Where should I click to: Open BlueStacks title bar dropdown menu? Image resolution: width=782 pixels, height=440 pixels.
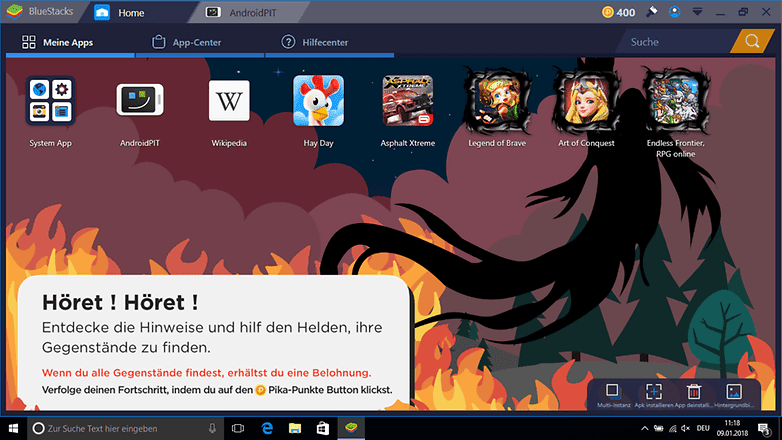click(697, 11)
